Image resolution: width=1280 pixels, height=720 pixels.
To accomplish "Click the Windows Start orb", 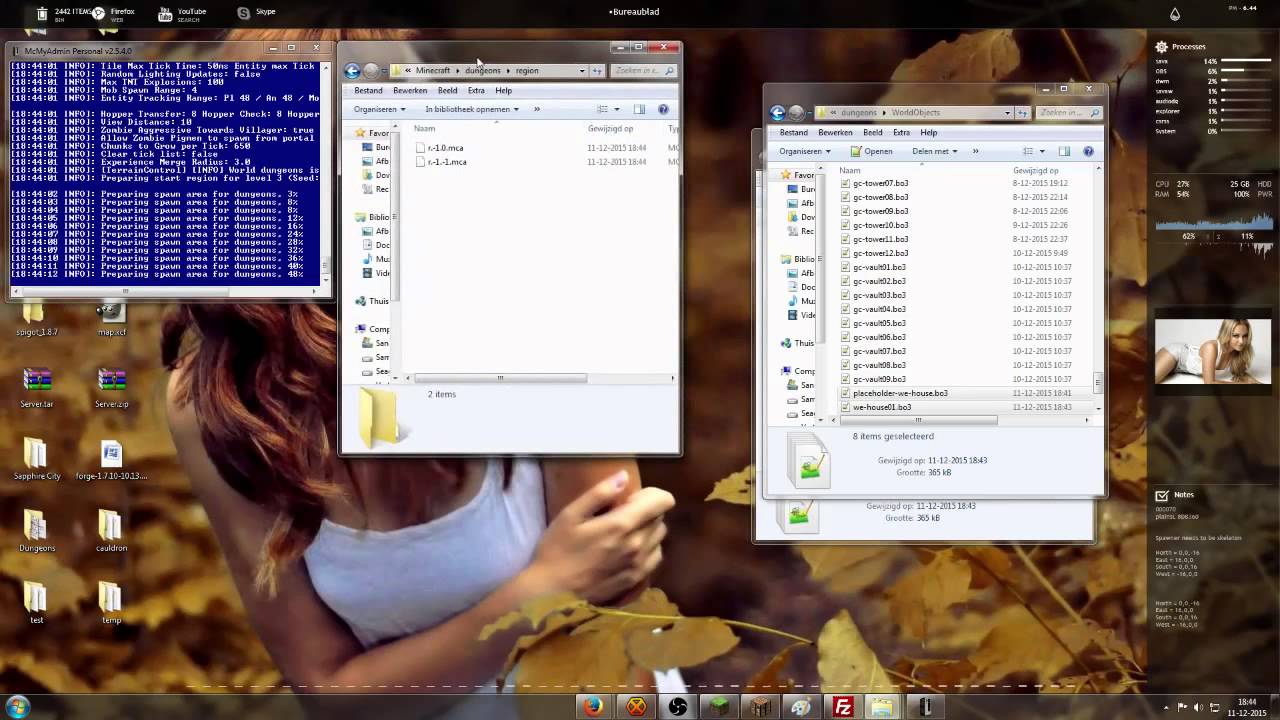I will pyautogui.click(x=17, y=707).
